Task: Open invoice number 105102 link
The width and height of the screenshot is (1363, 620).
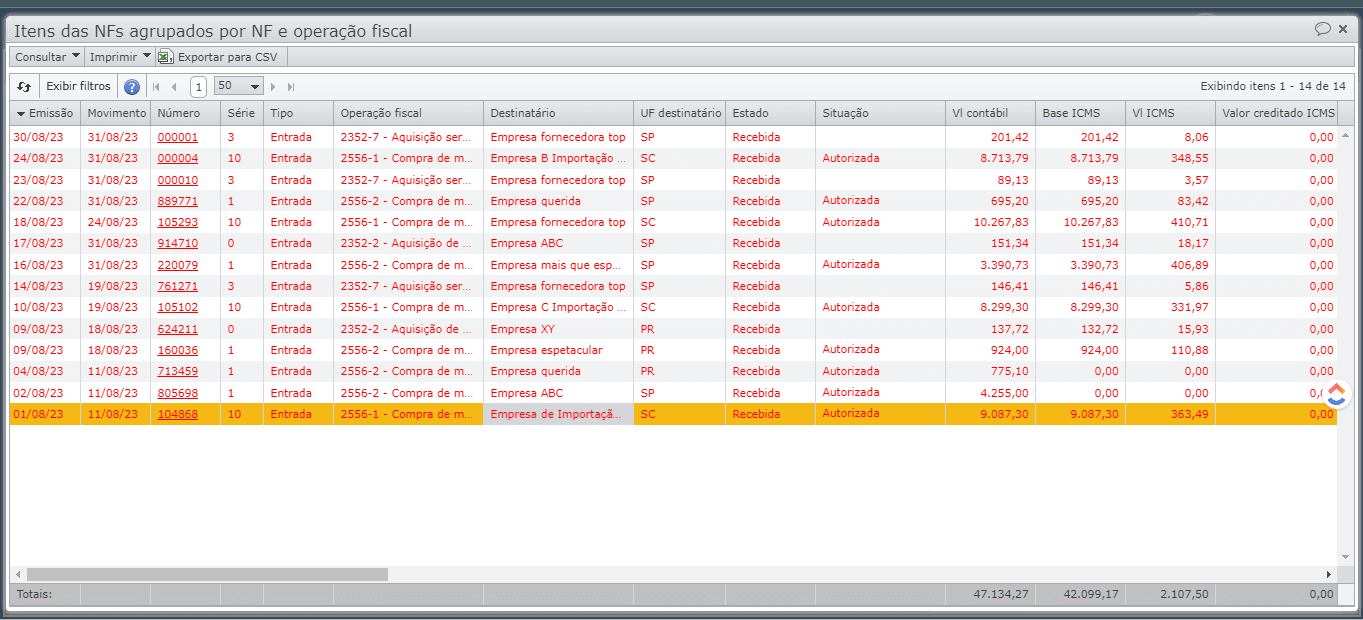Action: (x=177, y=307)
